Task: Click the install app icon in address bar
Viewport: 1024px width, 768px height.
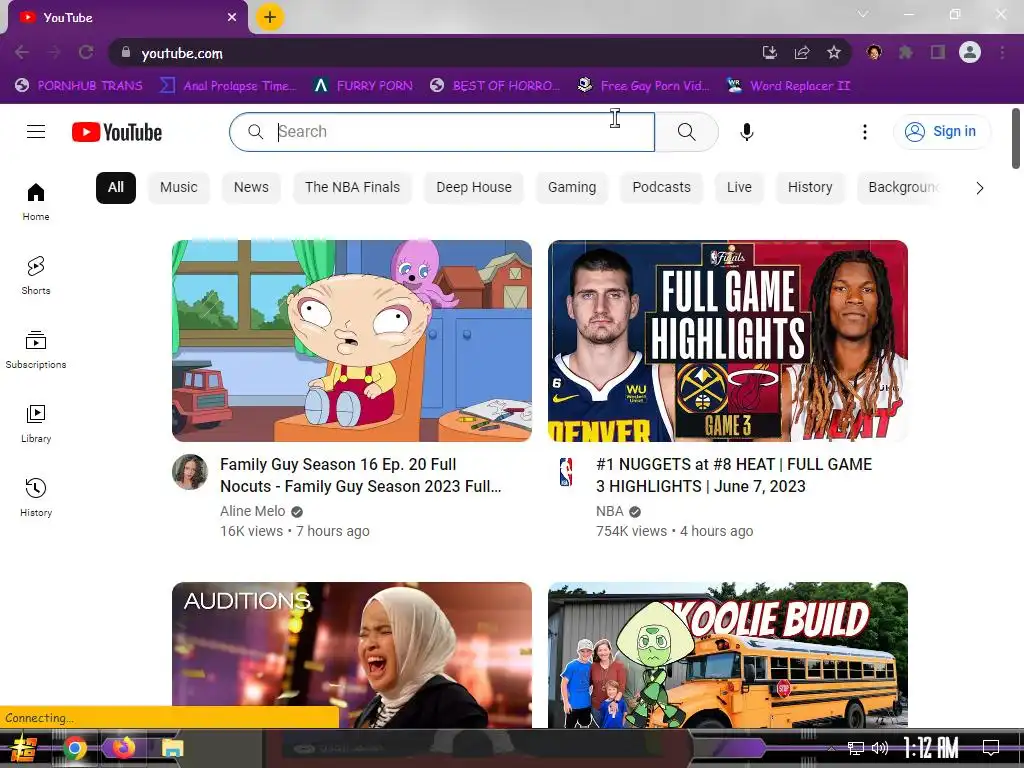Action: coord(770,52)
